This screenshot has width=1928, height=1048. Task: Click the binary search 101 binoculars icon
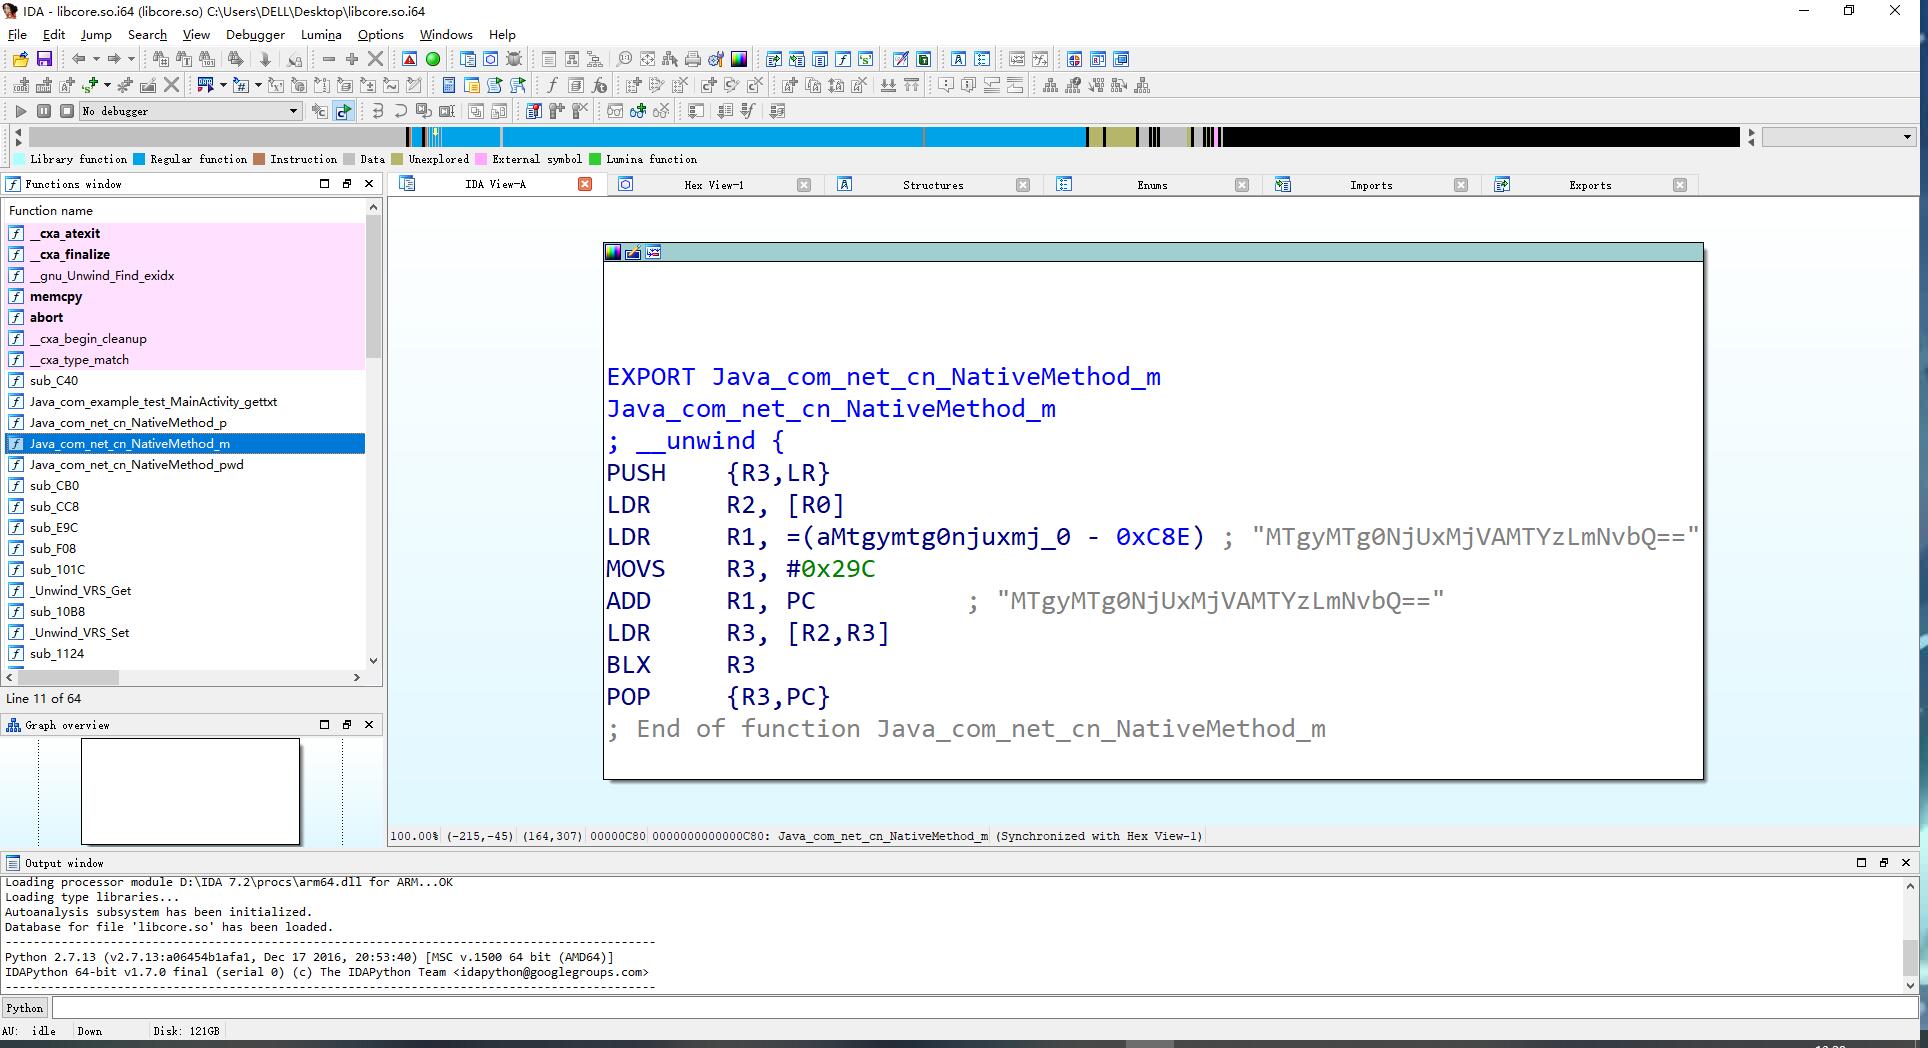(x=207, y=59)
